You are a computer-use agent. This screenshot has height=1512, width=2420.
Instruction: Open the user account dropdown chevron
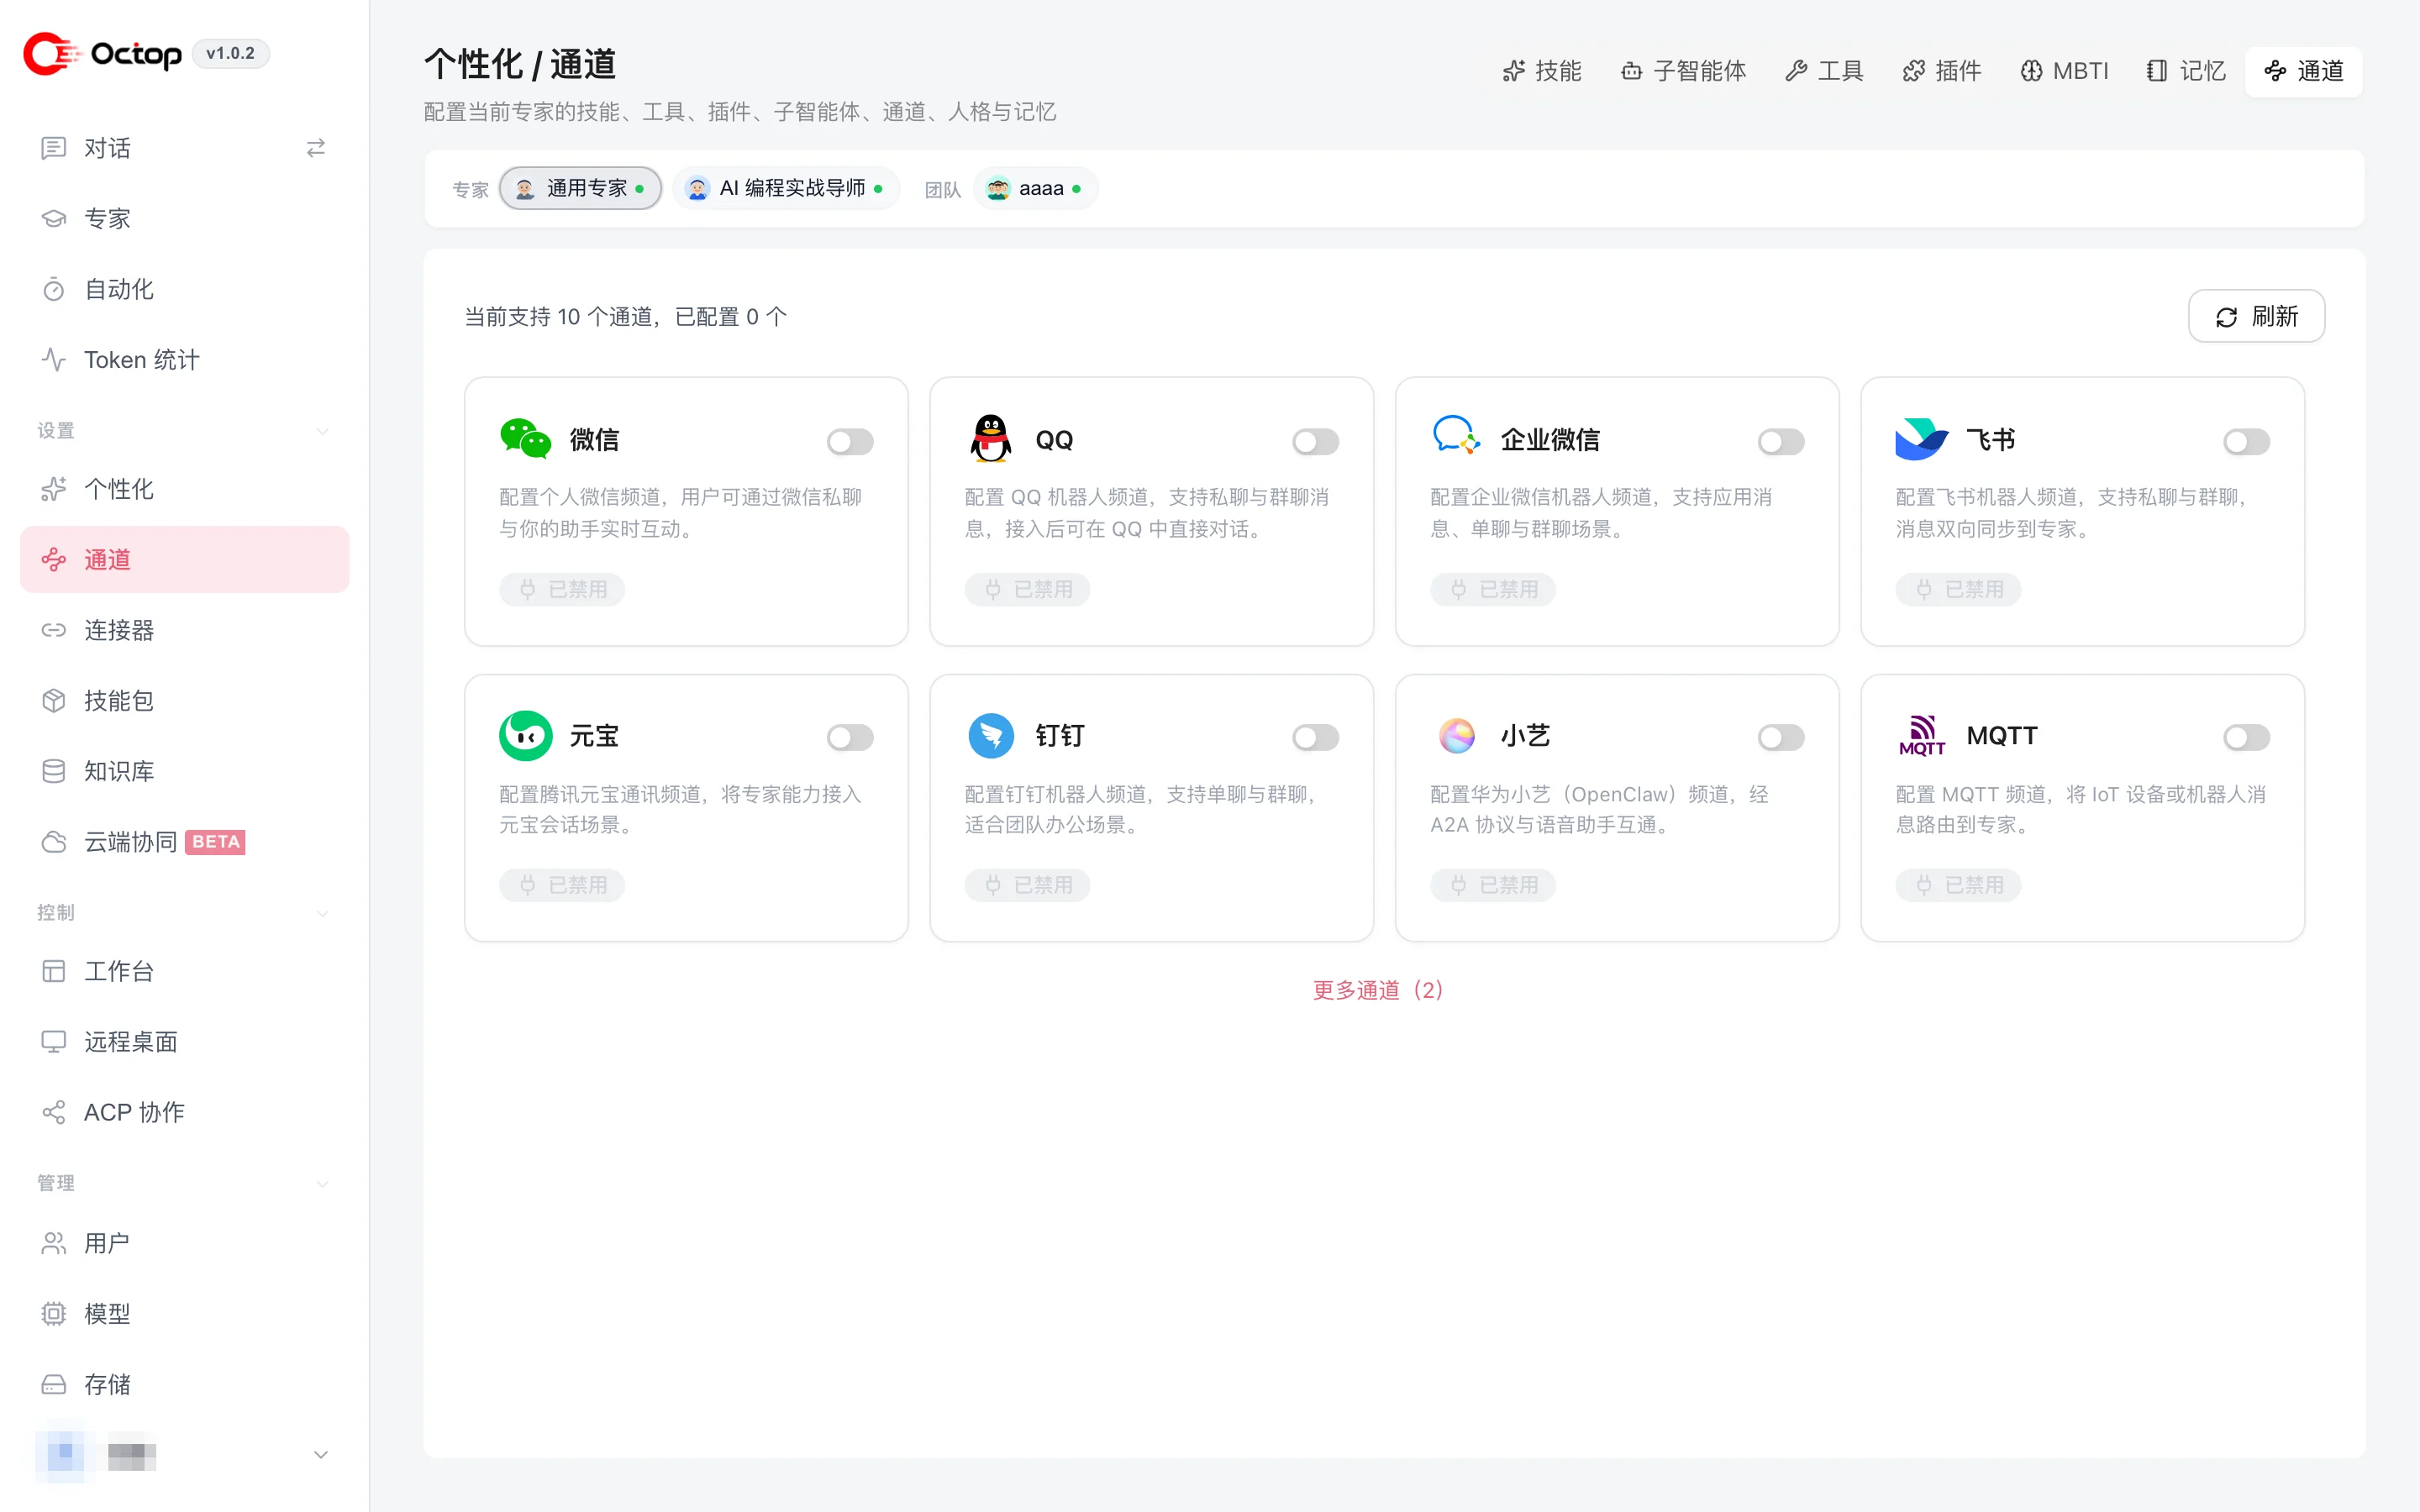pos(321,1455)
